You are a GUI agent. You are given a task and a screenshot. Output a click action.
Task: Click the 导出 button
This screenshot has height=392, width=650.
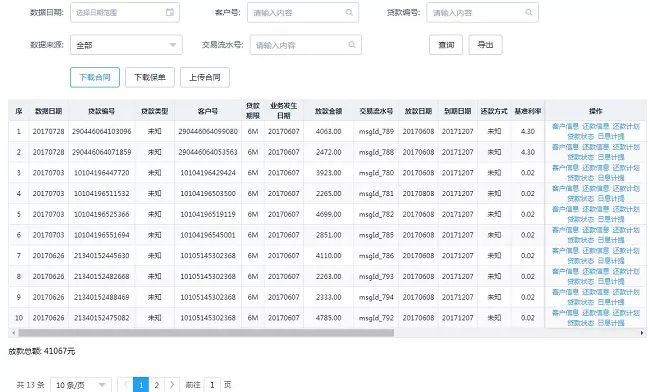coord(485,45)
